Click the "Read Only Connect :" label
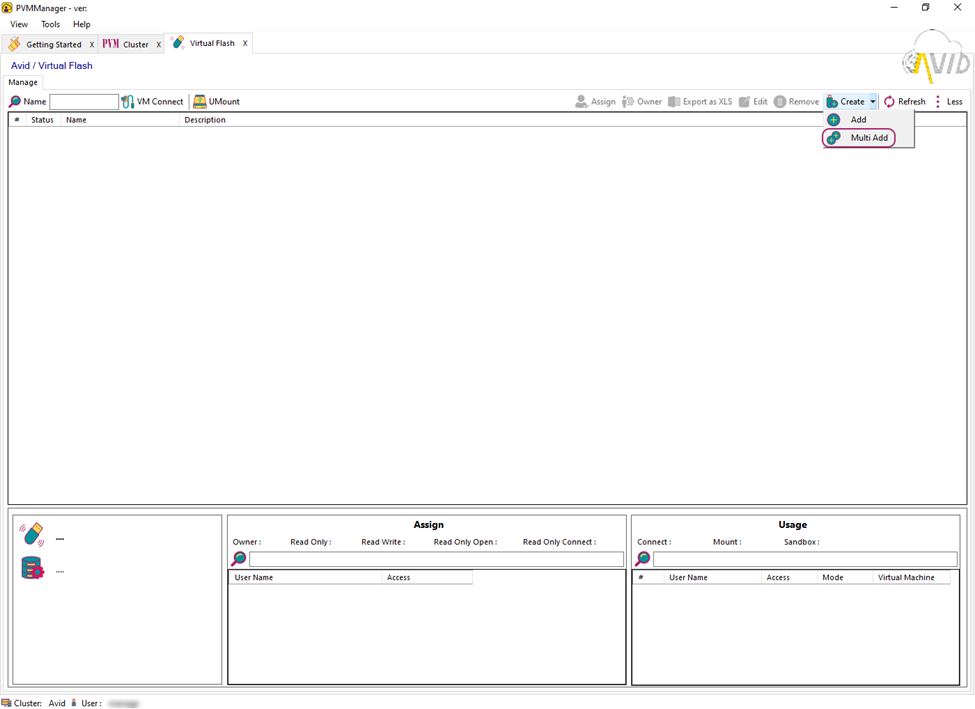The height and width of the screenshot is (709, 975). tap(560, 542)
